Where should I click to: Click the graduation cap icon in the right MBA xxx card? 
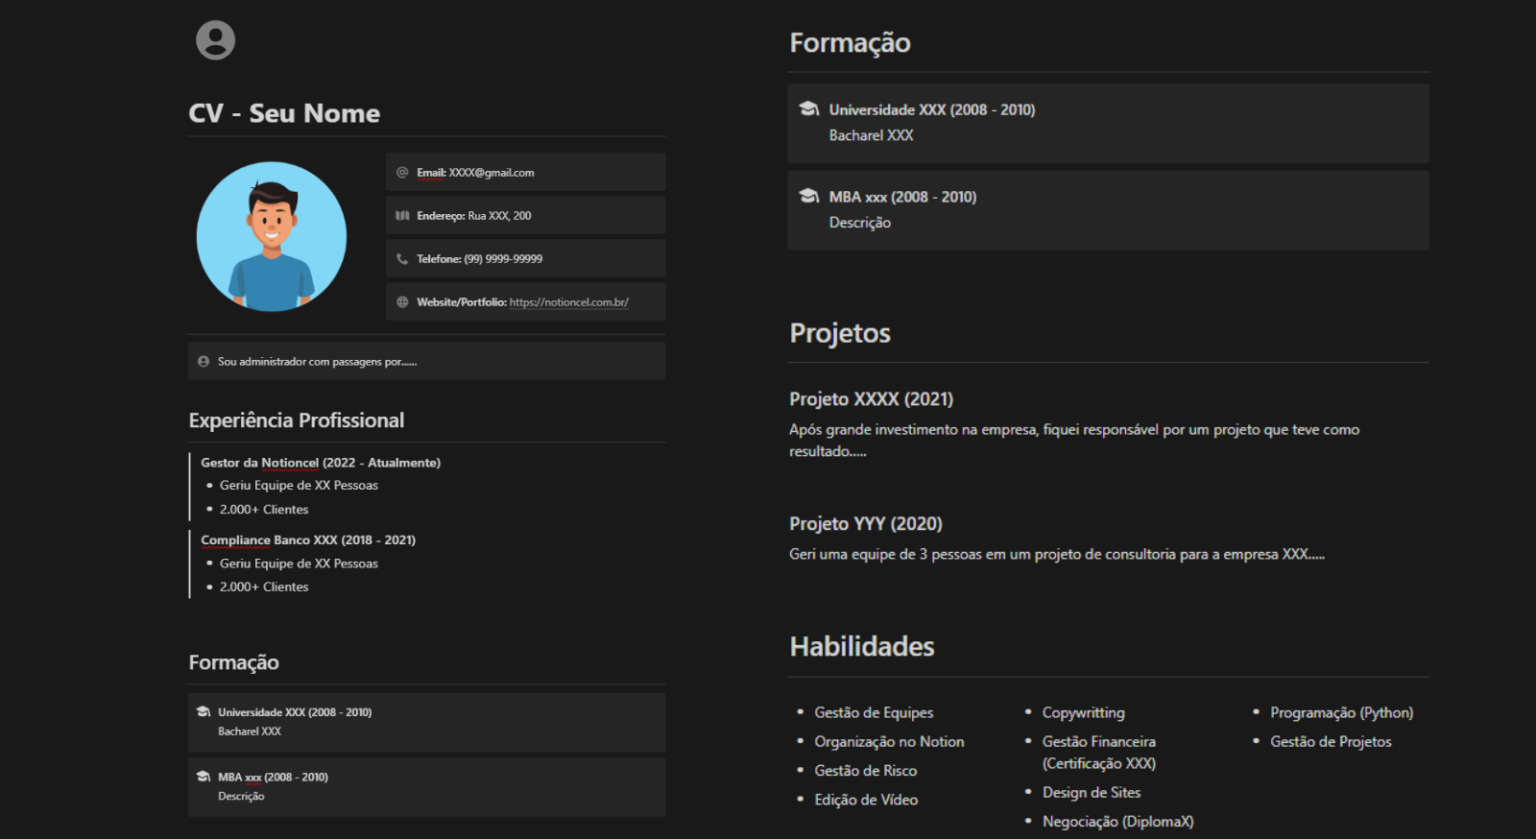click(x=809, y=196)
